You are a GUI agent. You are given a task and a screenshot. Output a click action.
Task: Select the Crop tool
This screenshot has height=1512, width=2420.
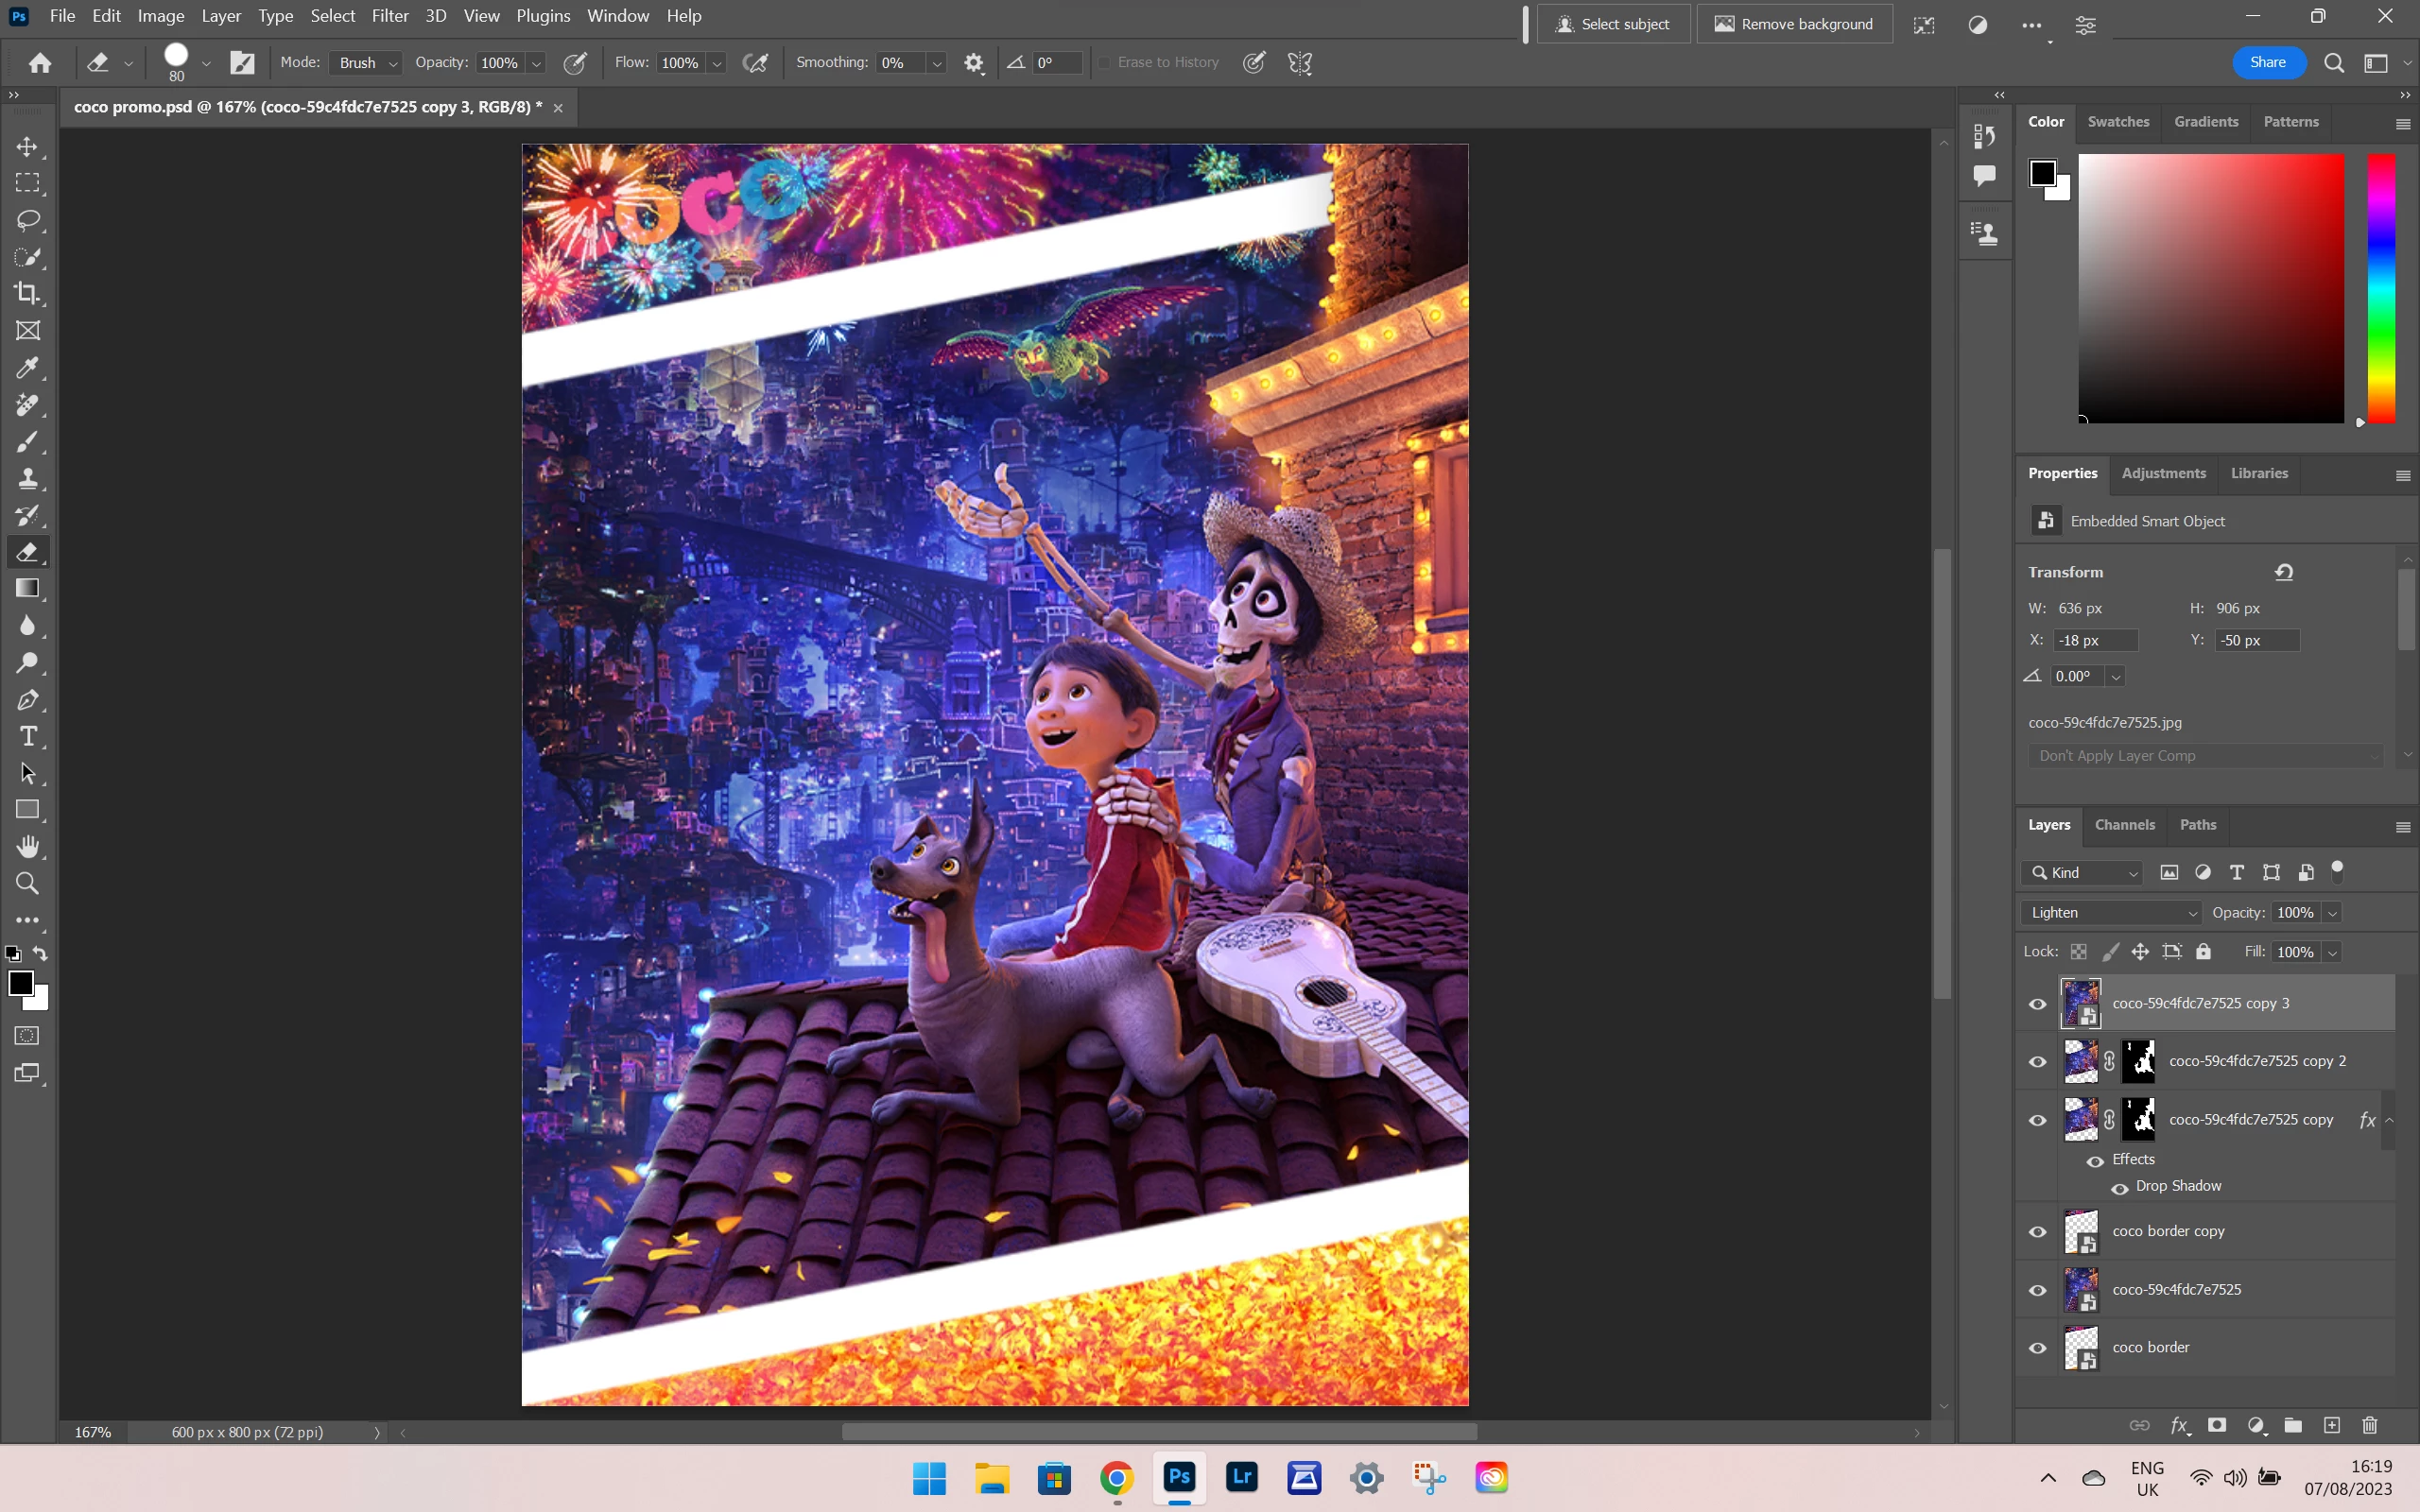coord(27,293)
